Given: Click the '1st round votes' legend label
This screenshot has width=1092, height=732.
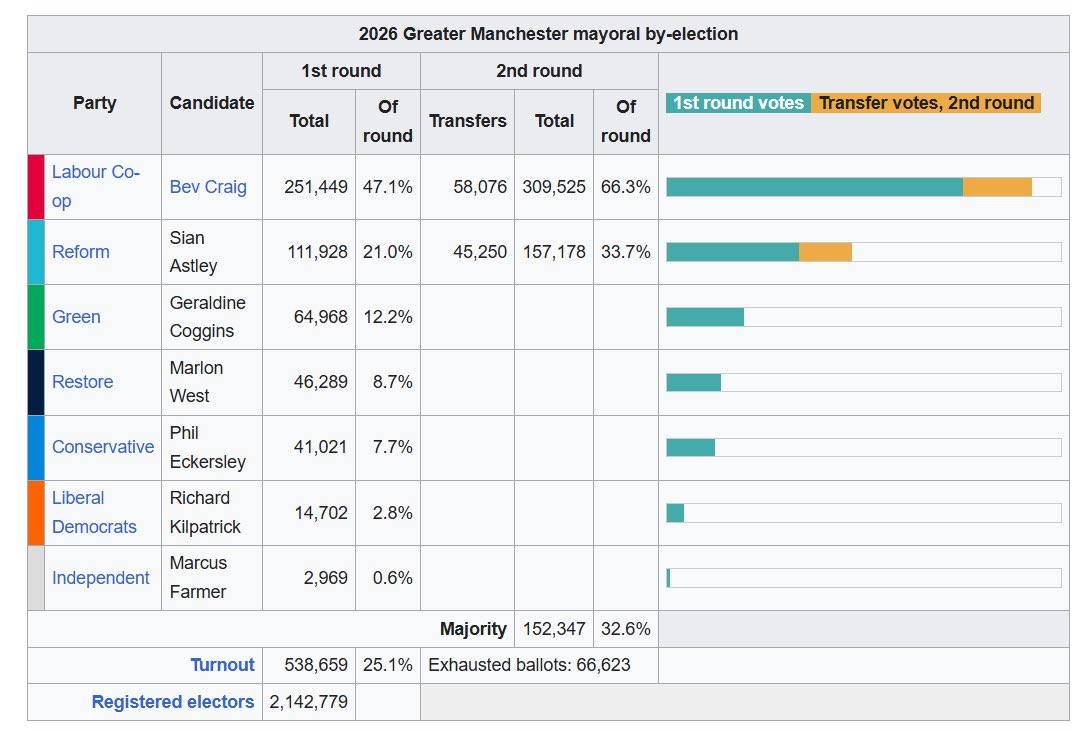Looking at the screenshot, I should pyautogui.click(x=738, y=103).
